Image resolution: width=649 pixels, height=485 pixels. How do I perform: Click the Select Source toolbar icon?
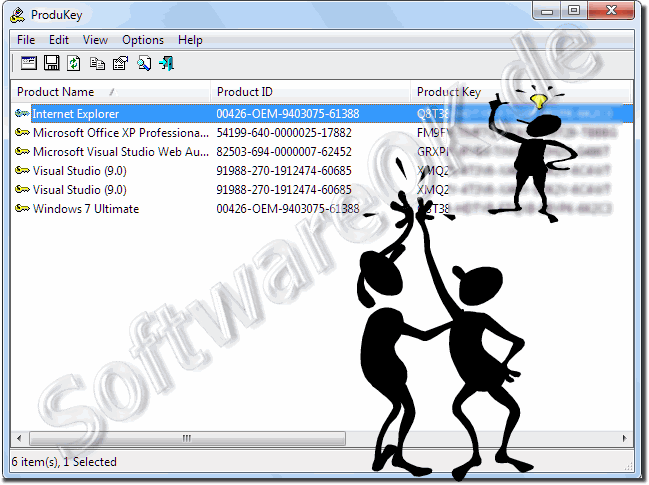[29, 63]
